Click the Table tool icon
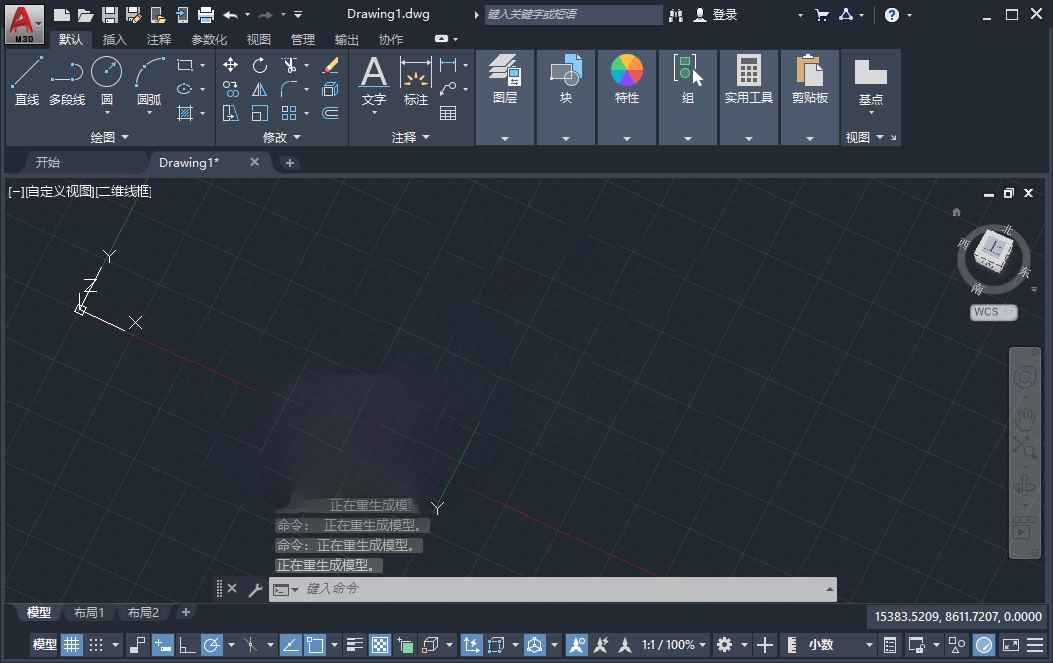Viewport: 1053px width, 663px height. (448, 113)
